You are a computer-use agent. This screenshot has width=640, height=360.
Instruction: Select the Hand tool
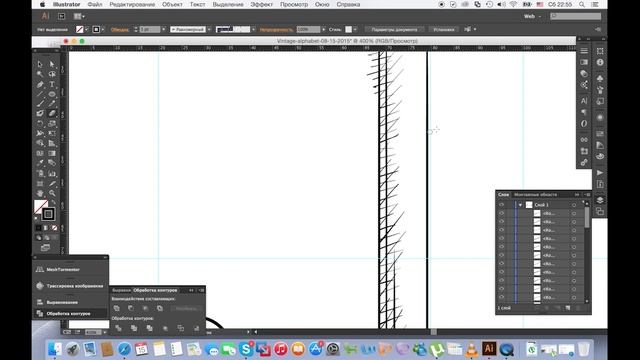click(40, 193)
